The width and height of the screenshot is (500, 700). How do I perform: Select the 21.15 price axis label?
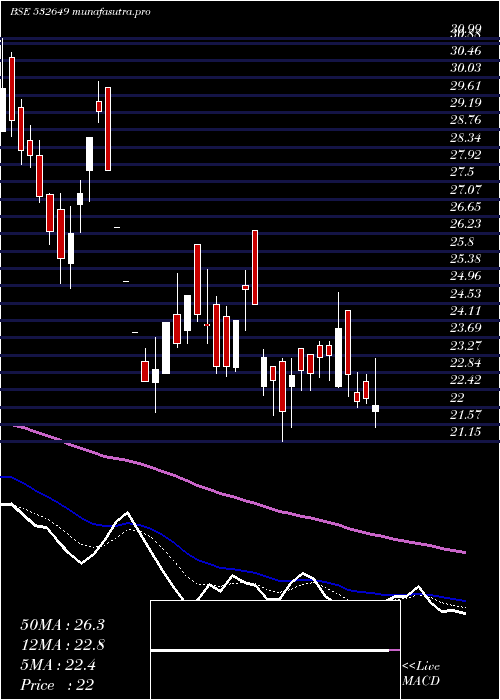pos(466,432)
